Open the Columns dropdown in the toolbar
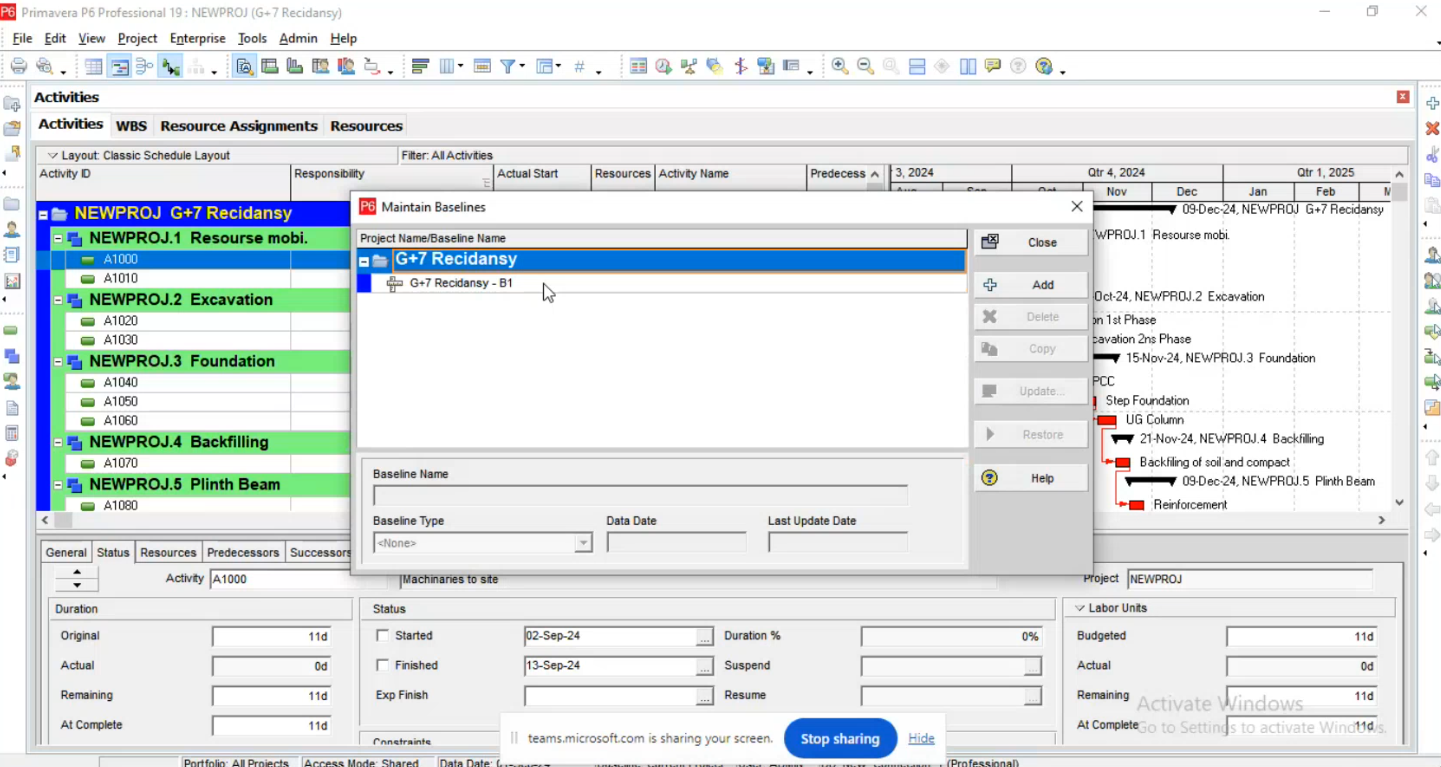 point(452,67)
